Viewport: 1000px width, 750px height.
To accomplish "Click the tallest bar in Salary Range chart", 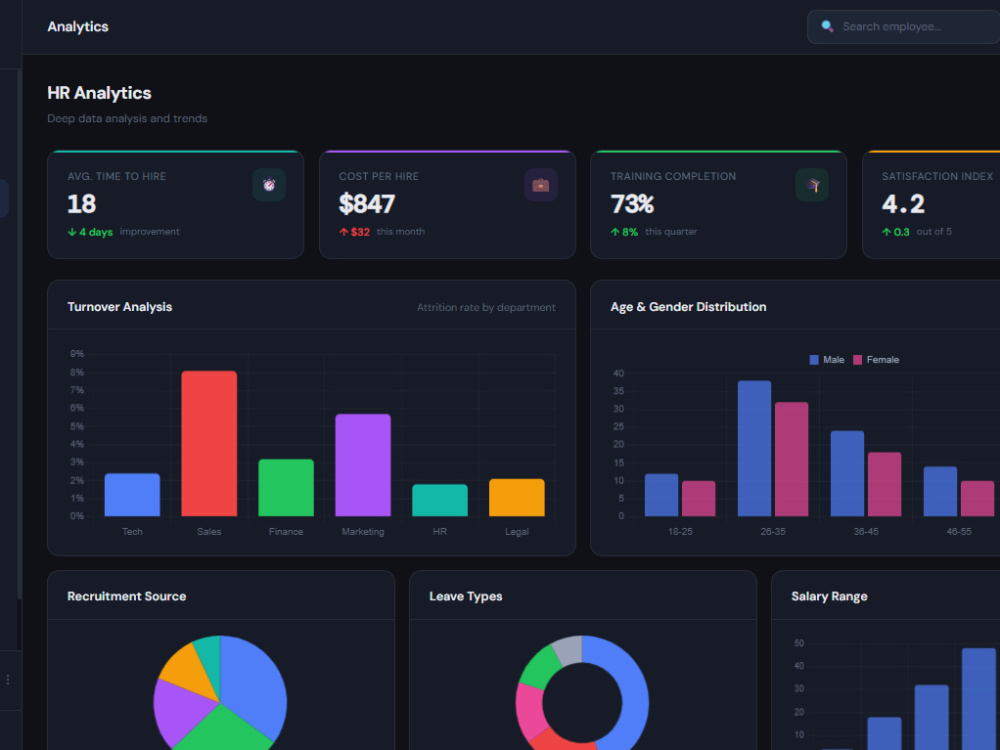I will [978, 699].
